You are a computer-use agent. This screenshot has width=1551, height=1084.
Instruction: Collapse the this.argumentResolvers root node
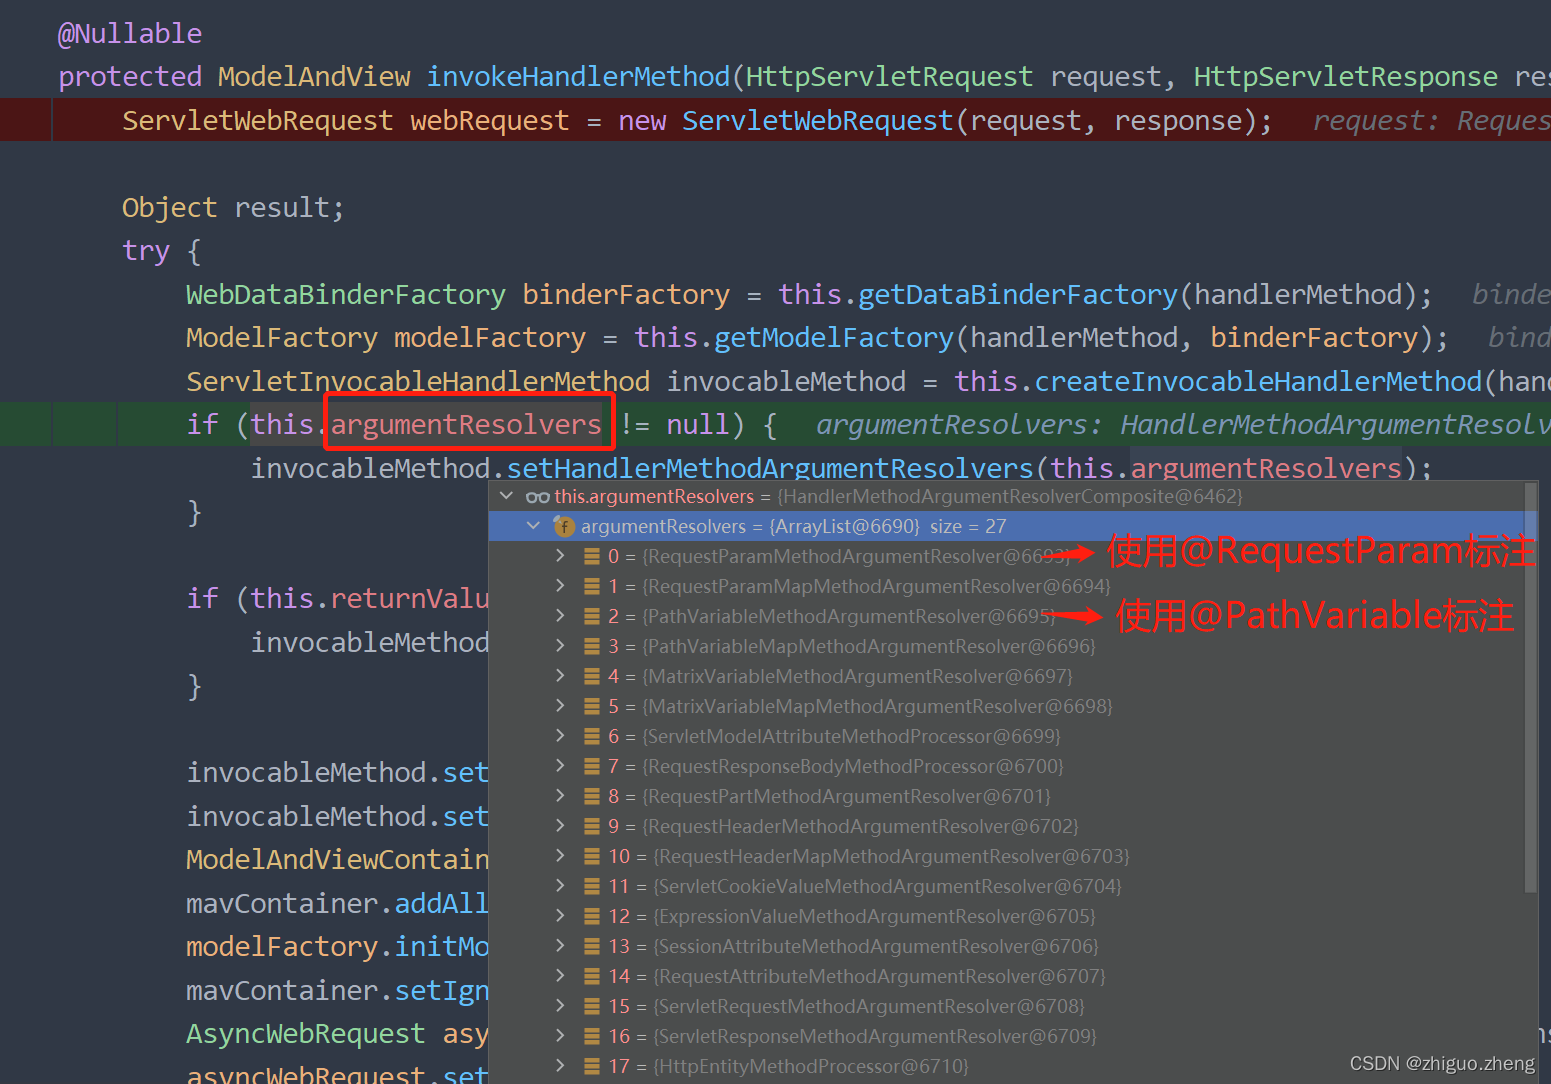coord(507,496)
